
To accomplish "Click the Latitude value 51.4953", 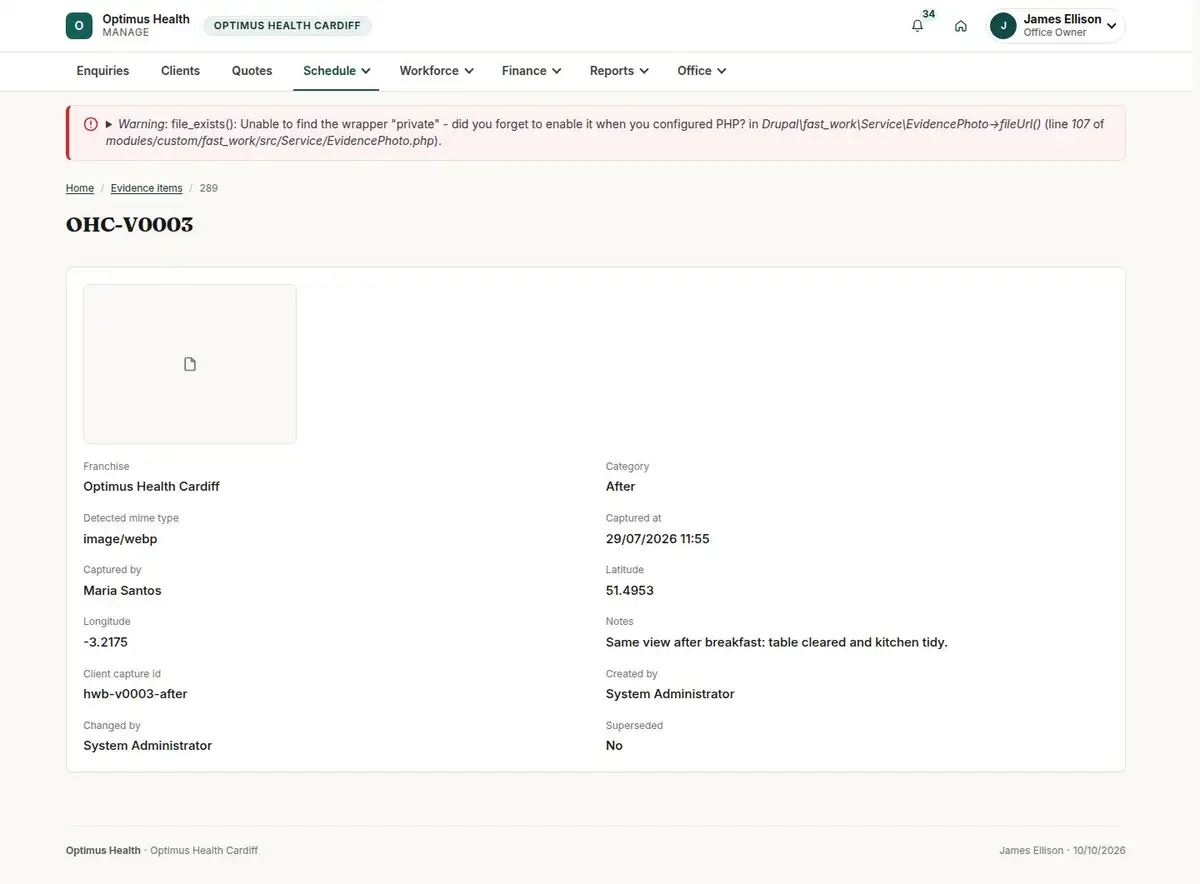I will [x=630, y=590].
